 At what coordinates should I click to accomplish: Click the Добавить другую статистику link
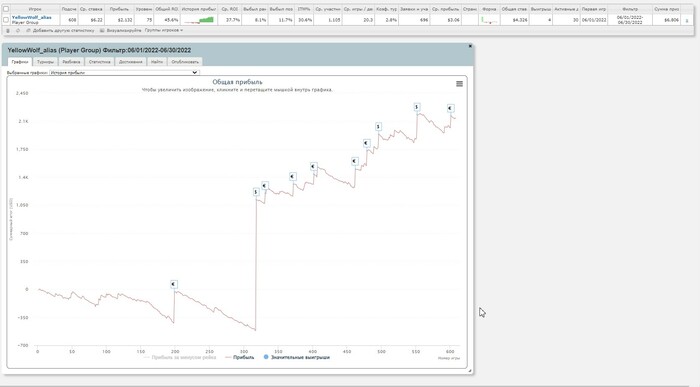63,31
